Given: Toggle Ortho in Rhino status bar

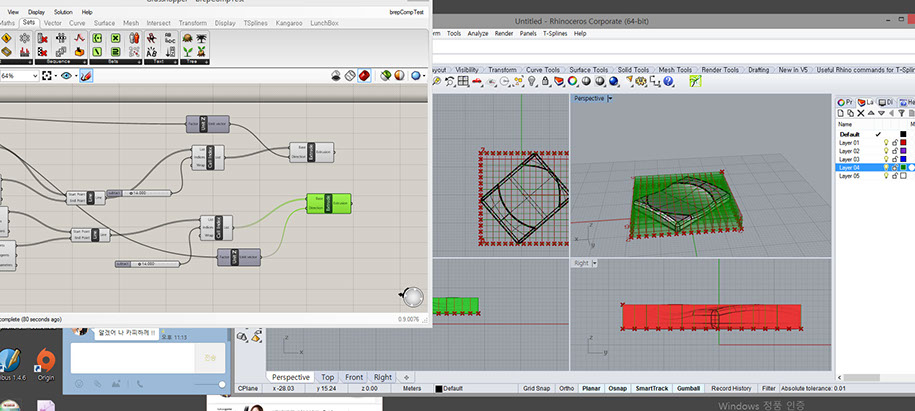Looking at the screenshot, I should [566, 388].
